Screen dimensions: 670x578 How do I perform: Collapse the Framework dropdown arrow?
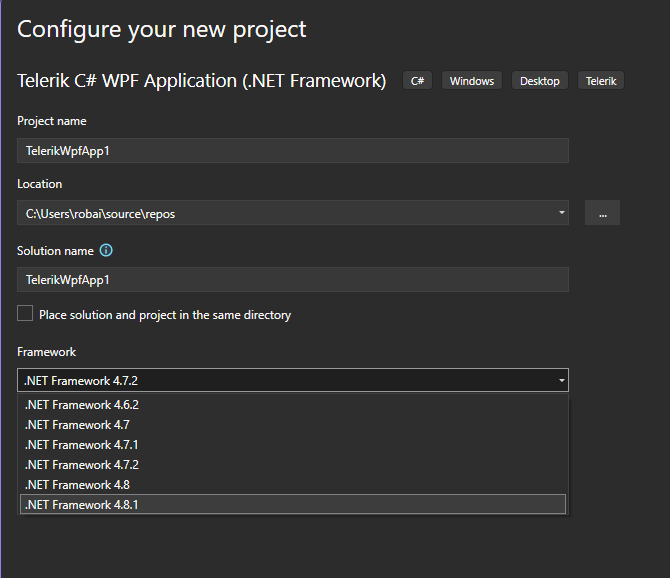[x=562, y=380]
